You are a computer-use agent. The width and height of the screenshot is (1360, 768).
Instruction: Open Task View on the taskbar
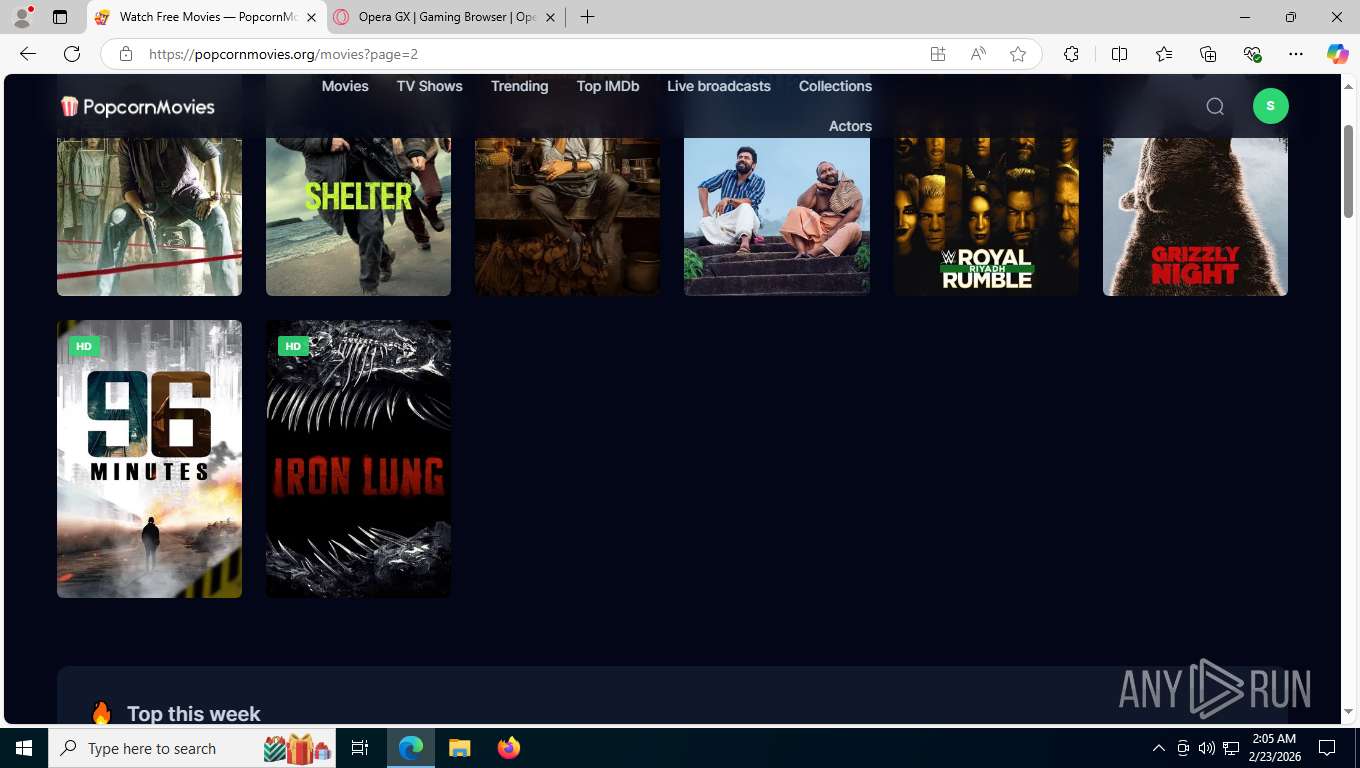tap(360, 748)
